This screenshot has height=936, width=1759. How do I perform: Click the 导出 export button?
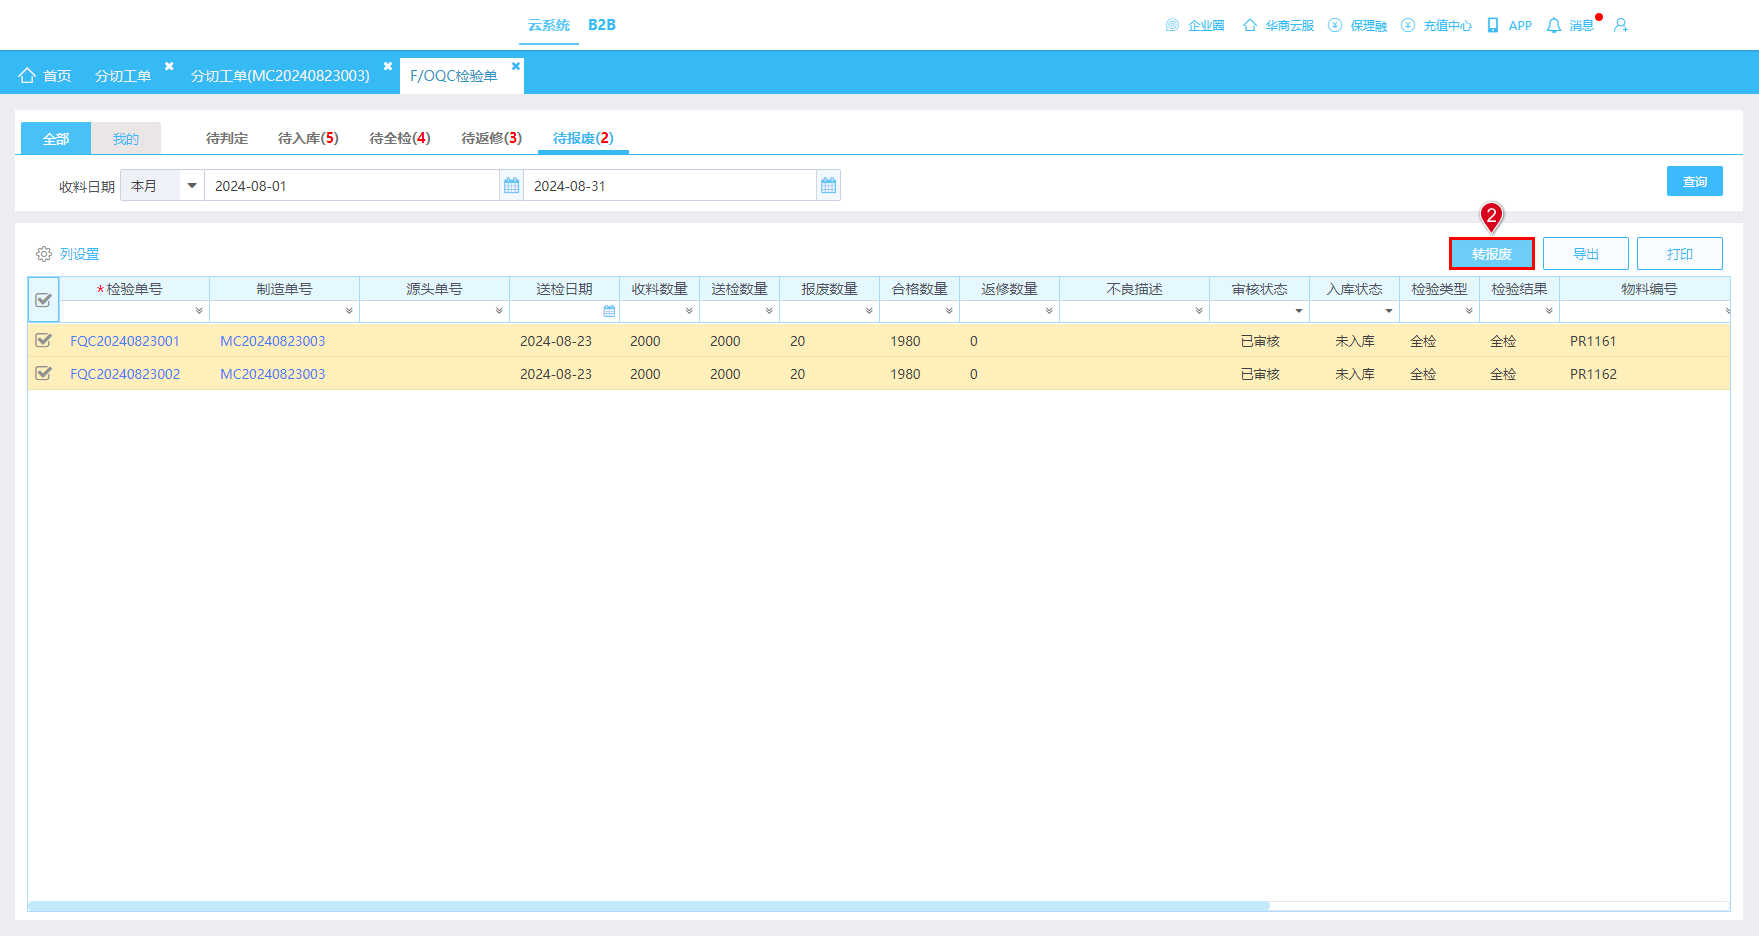pyautogui.click(x=1586, y=254)
